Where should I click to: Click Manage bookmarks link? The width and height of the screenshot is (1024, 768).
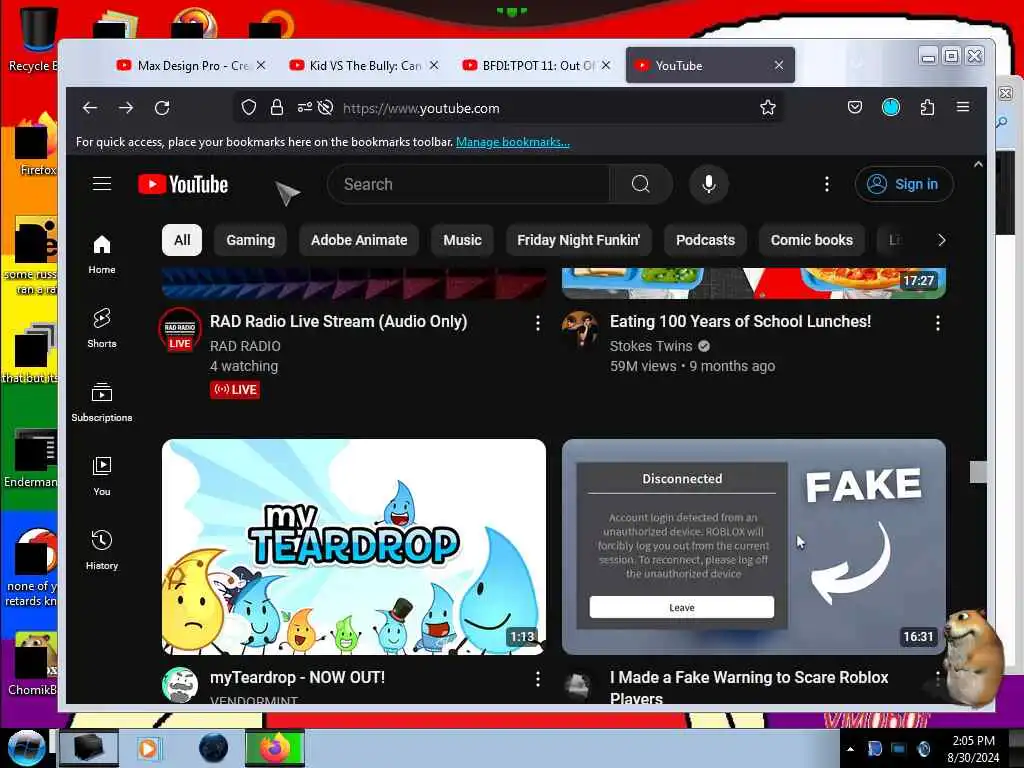tap(513, 142)
